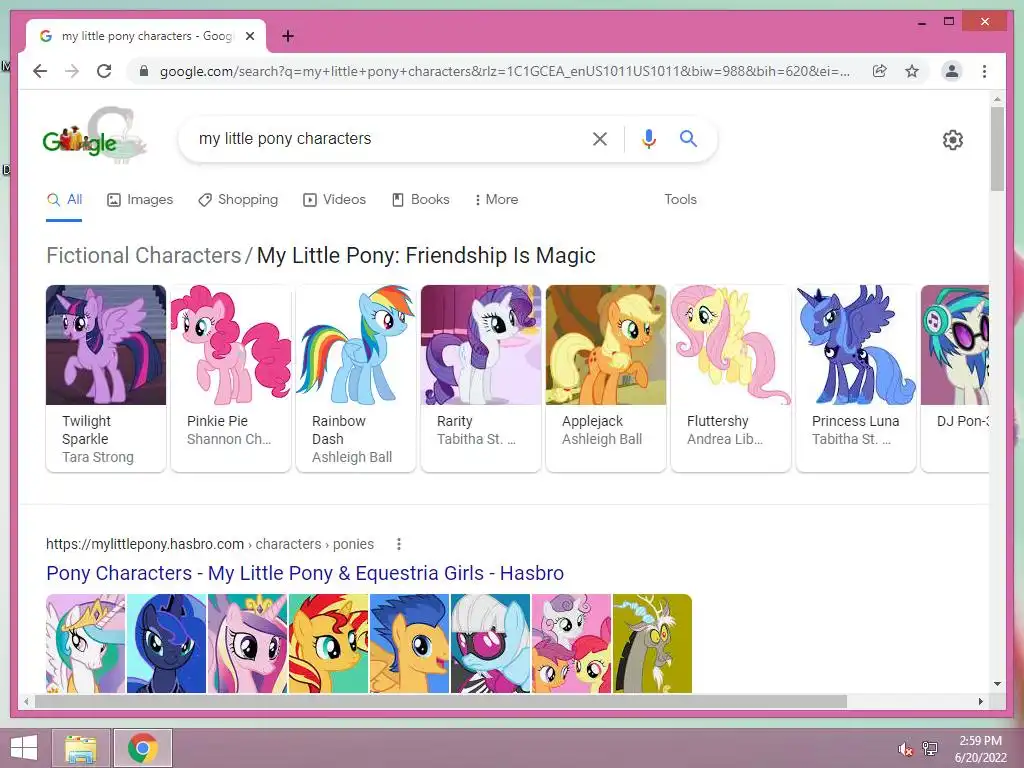
Task: Switch to Shopping results
Action: [238, 199]
